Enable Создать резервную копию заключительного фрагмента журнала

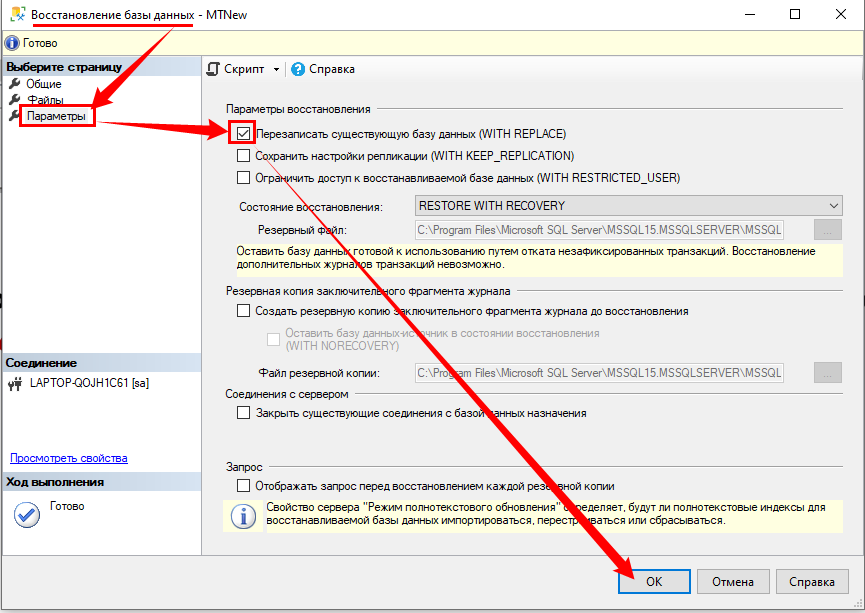243,311
